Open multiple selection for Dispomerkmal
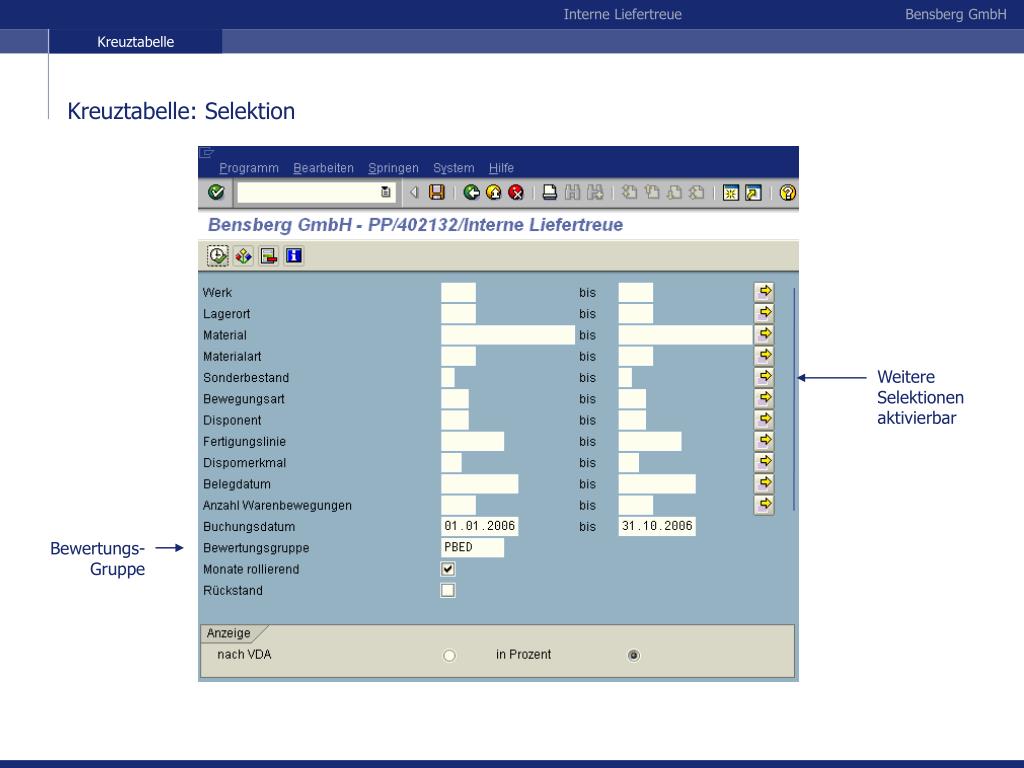 pos(764,462)
